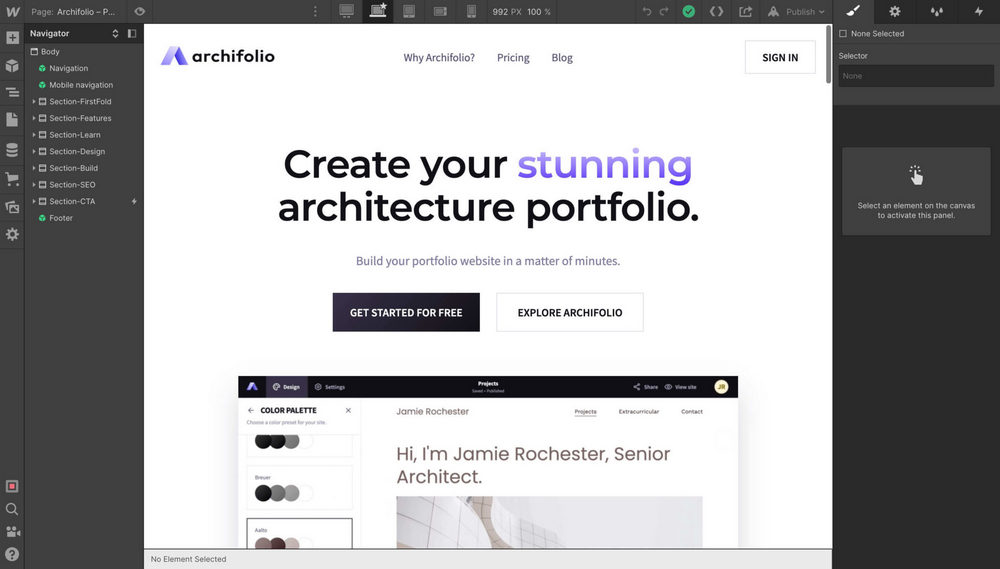Expand Section-CTA in Navigator

click(x=34, y=201)
